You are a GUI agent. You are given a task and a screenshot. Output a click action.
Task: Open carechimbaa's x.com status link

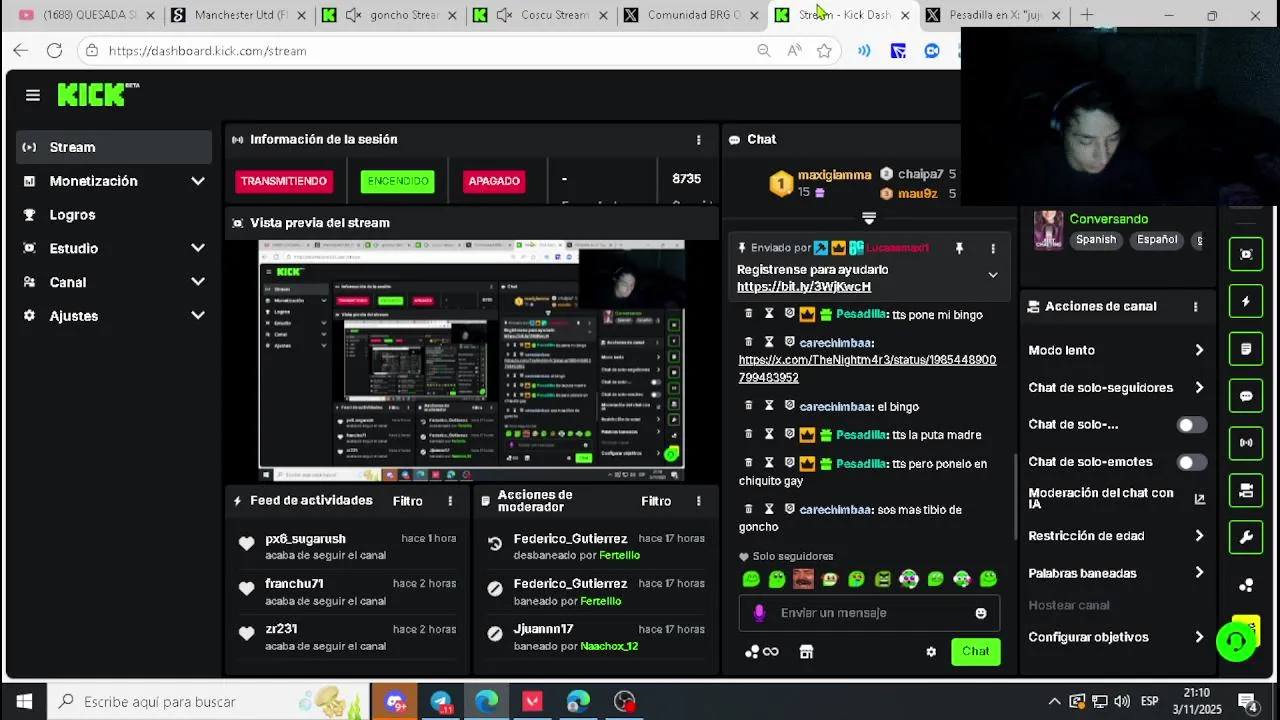point(867,368)
